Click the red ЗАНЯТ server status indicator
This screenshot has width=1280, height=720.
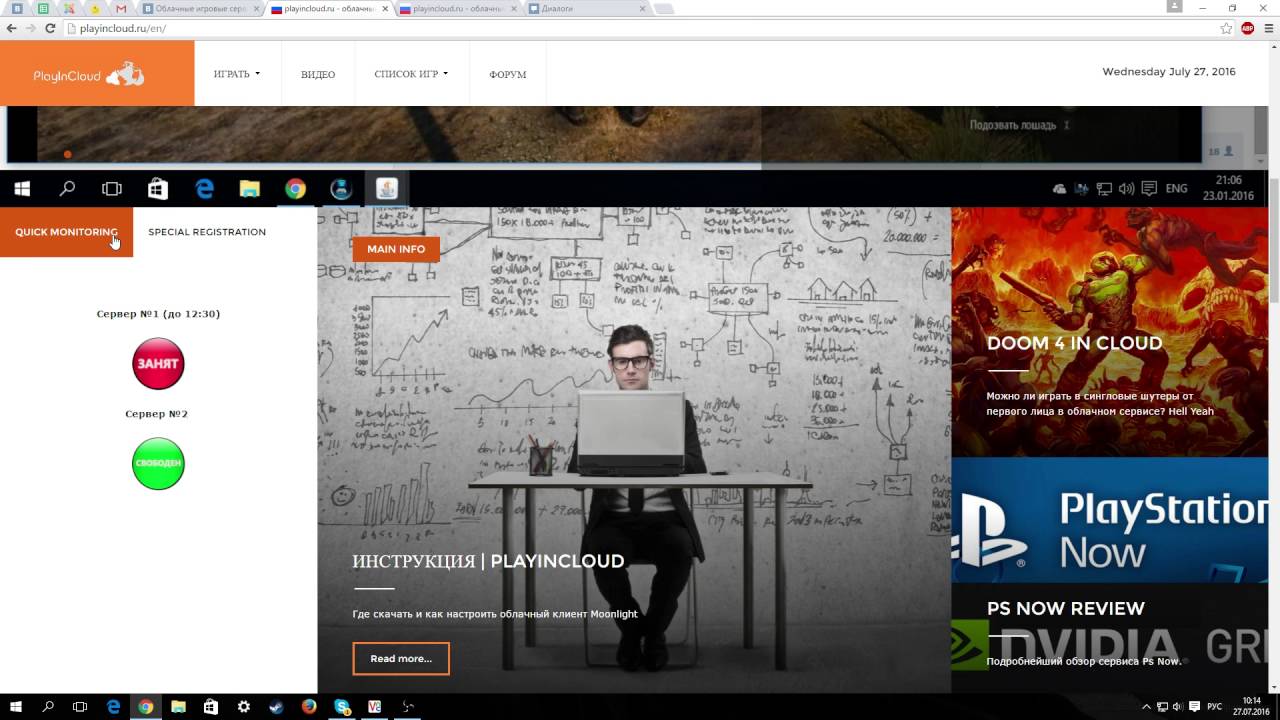pos(158,364)
